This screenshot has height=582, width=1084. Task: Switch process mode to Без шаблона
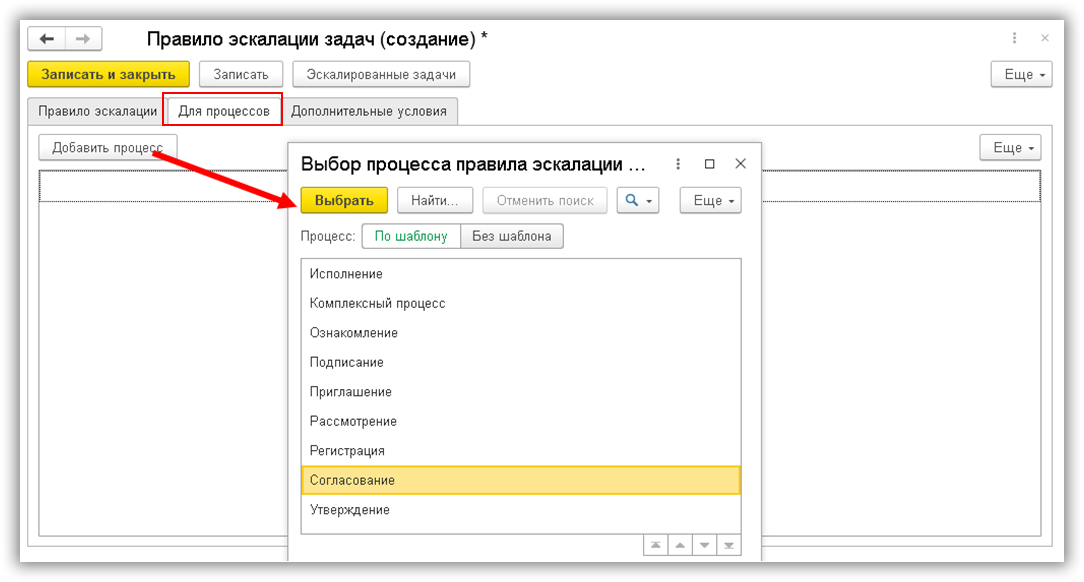pos(511,236)
